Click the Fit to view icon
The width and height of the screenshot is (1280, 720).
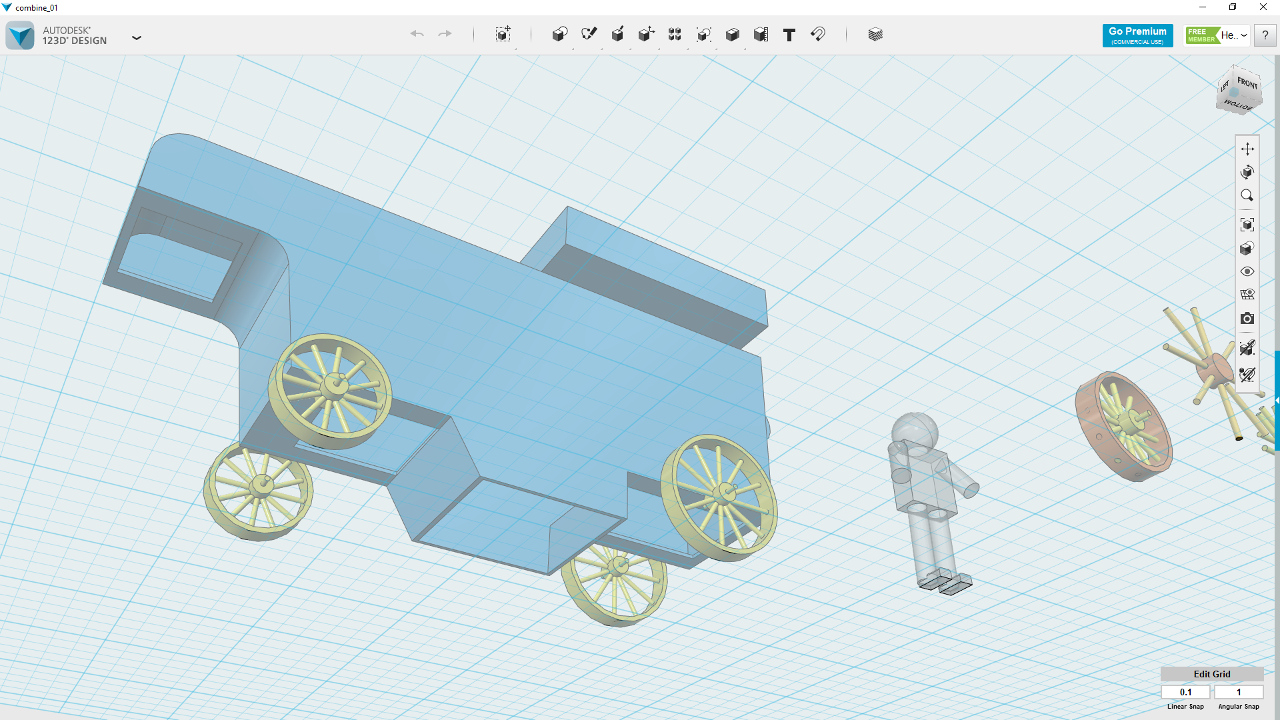tap(1247, 225)
